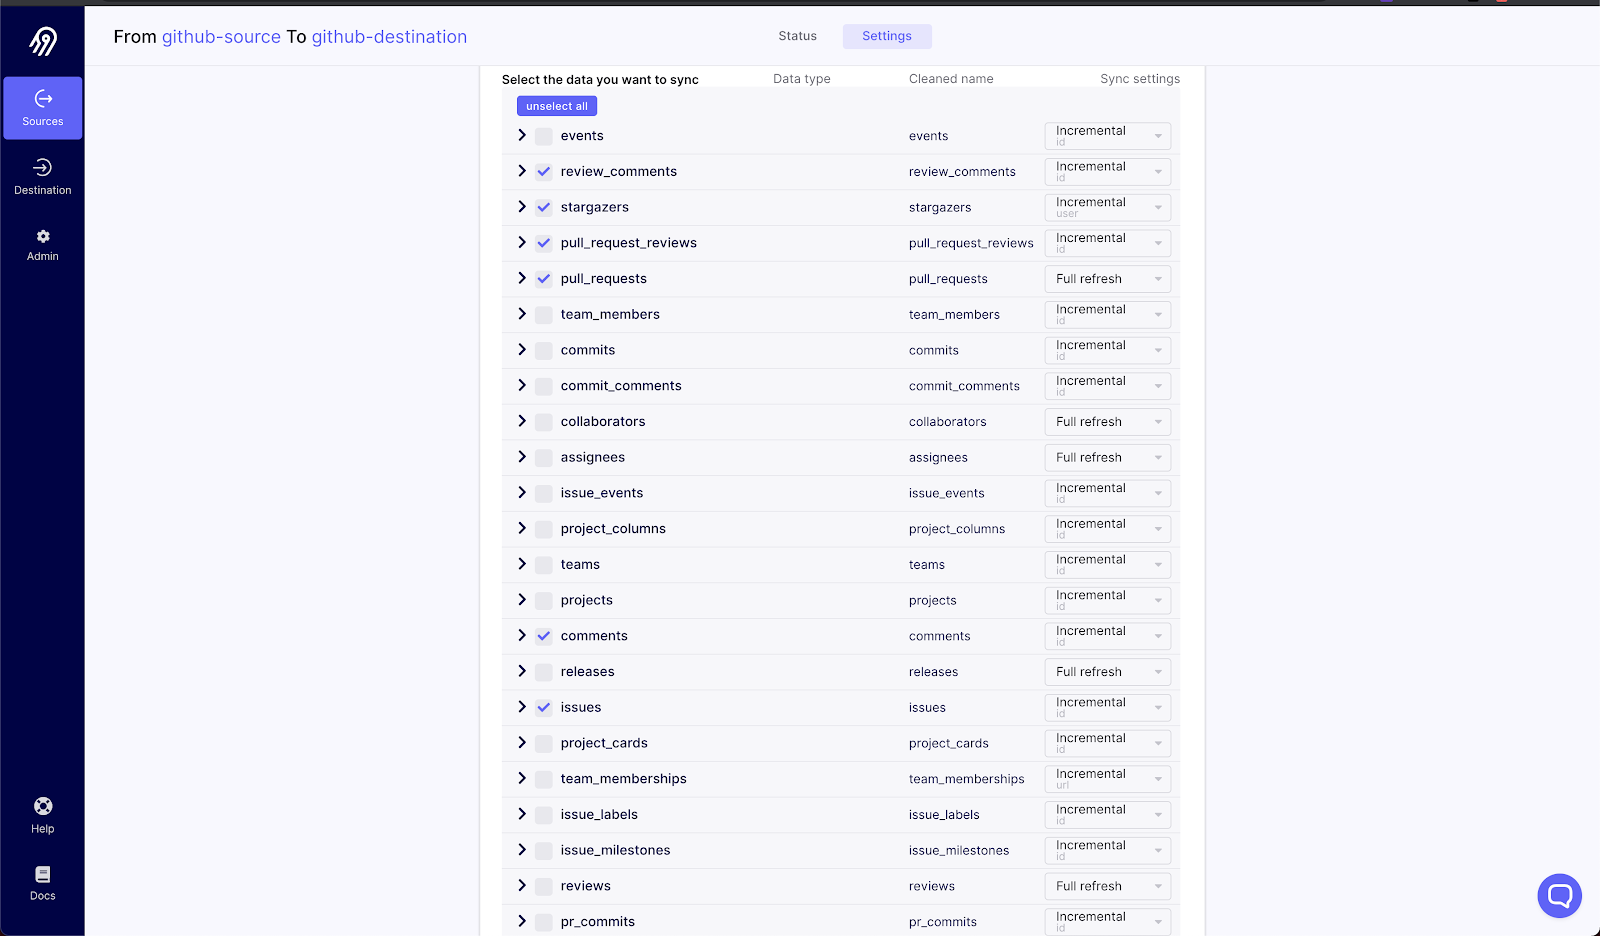1600x936 pixels.
Task: Click the issues stream name
Action: pos(580,707)
